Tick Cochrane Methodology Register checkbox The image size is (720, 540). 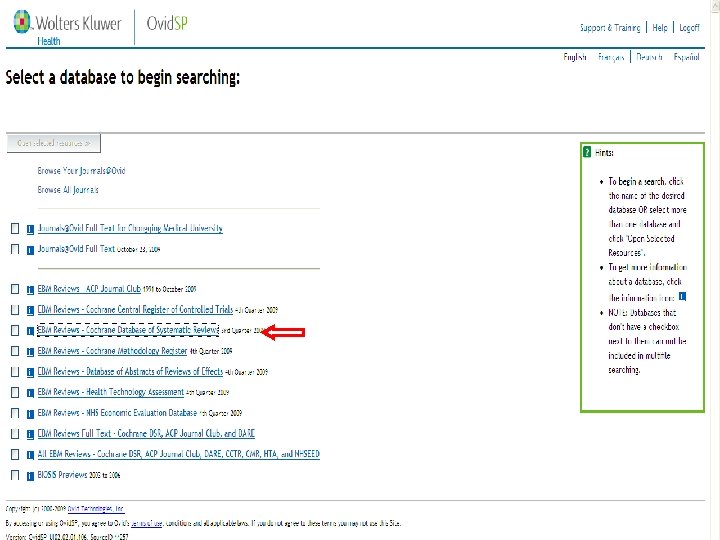tap(15, 351)
